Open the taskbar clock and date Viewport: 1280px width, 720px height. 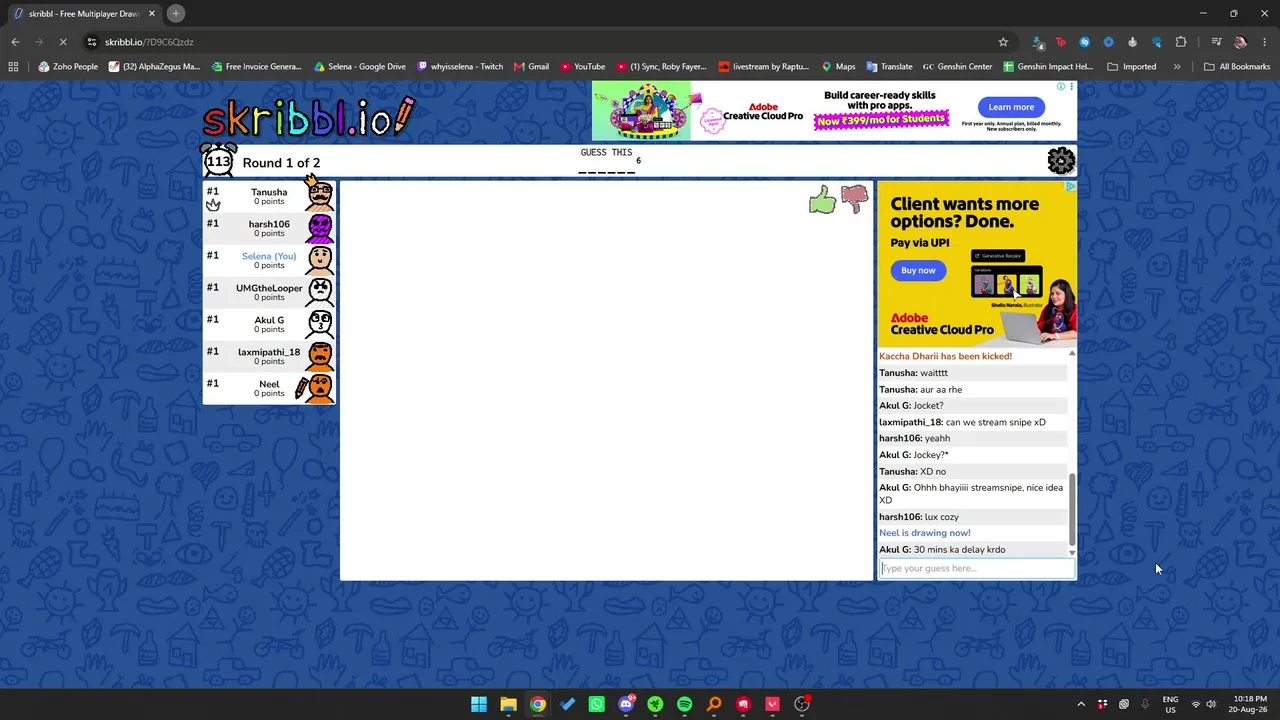(1250, 704)
